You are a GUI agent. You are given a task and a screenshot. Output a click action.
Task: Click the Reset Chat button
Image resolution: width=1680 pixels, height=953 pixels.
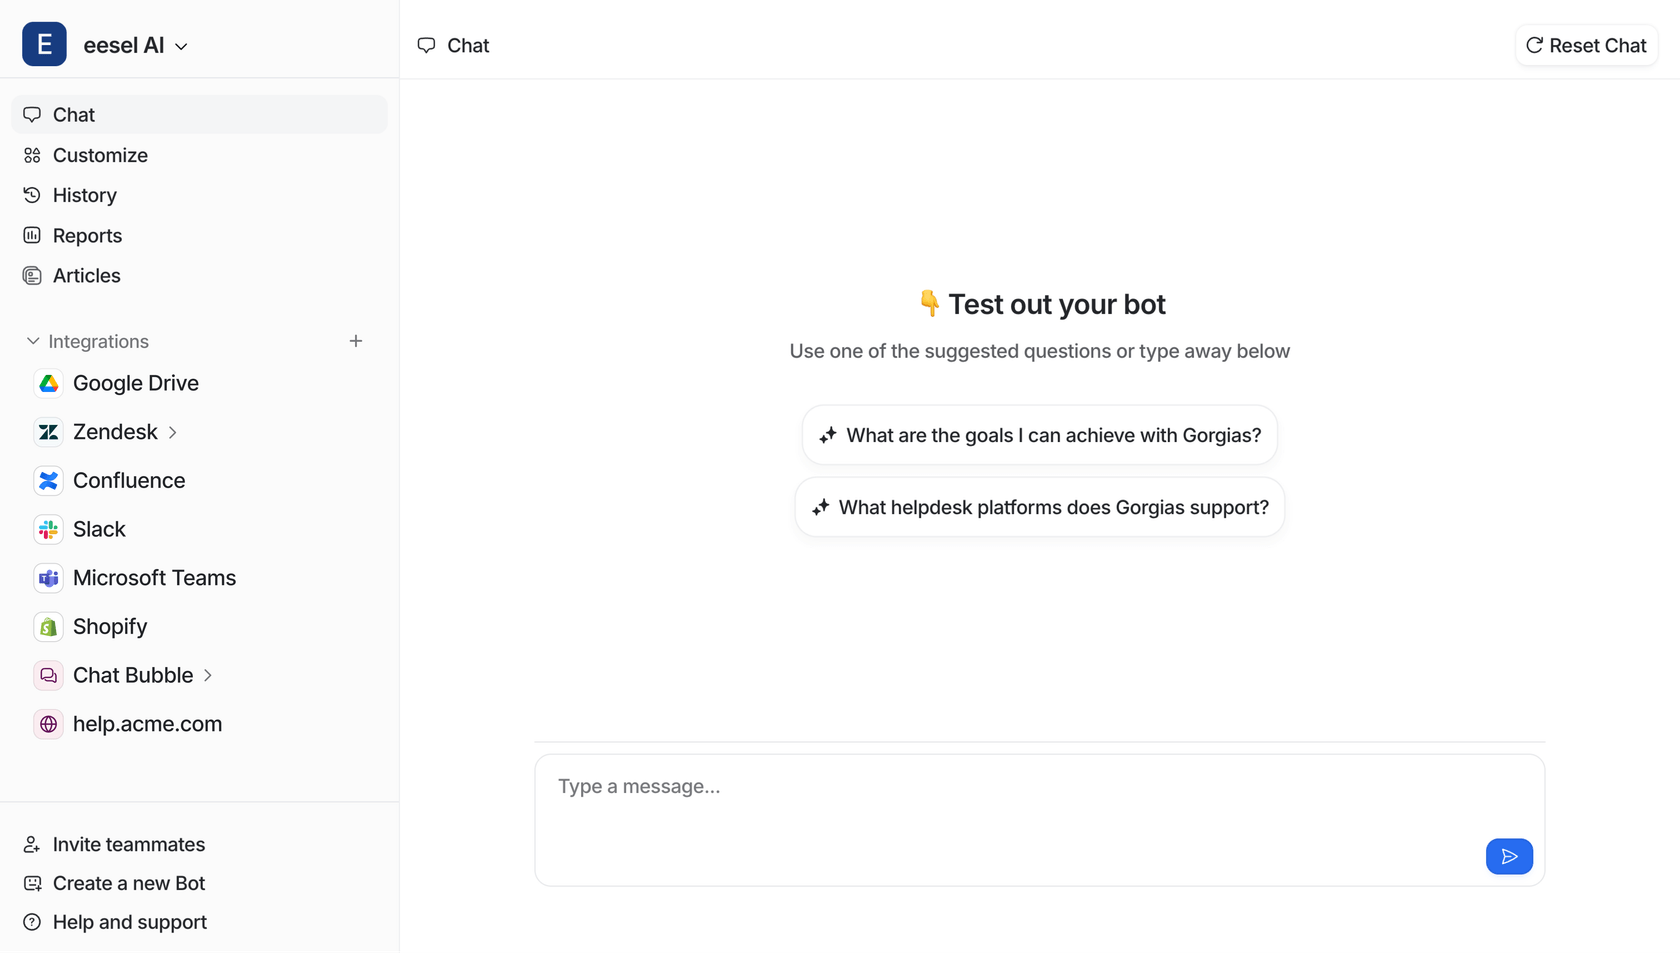coord(1586,45)
